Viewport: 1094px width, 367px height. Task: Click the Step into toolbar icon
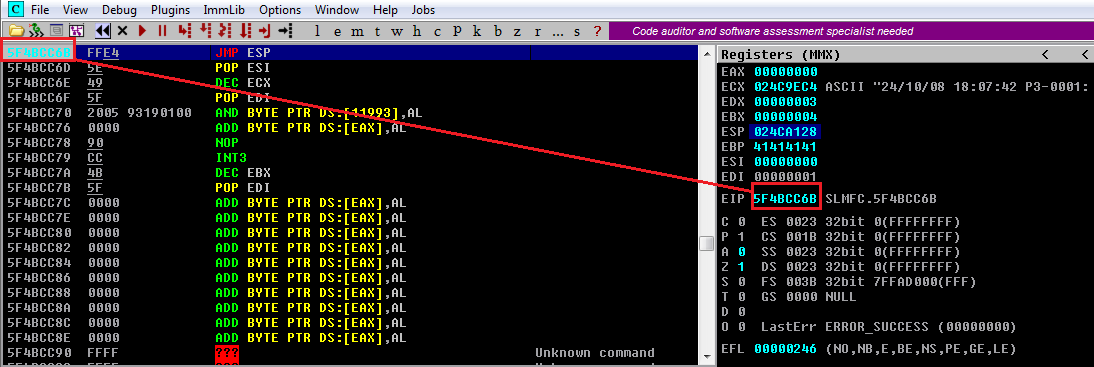tap(184, 31)
